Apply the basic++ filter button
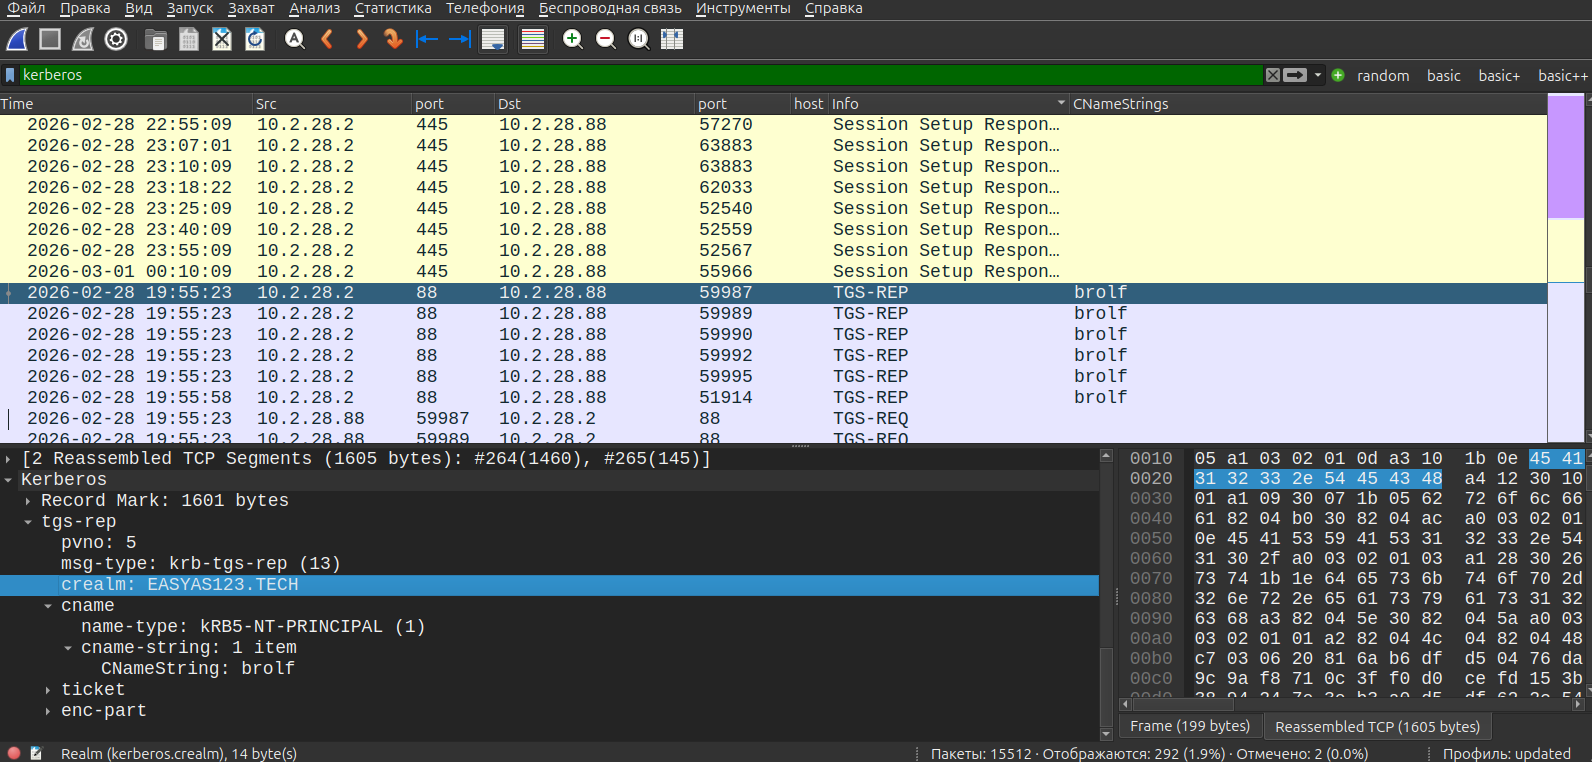 1562,76
